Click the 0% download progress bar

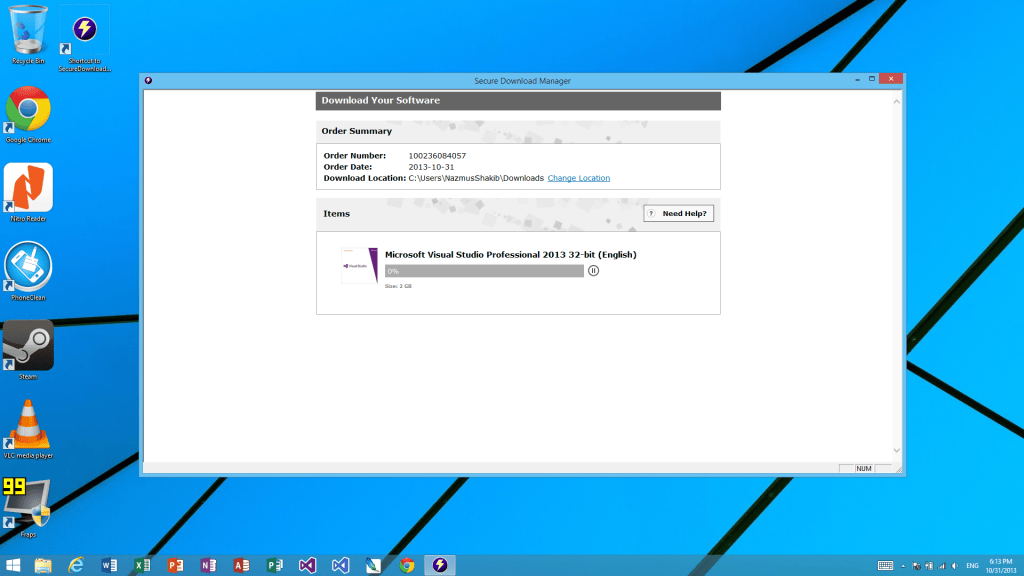[x=484, y=271]
